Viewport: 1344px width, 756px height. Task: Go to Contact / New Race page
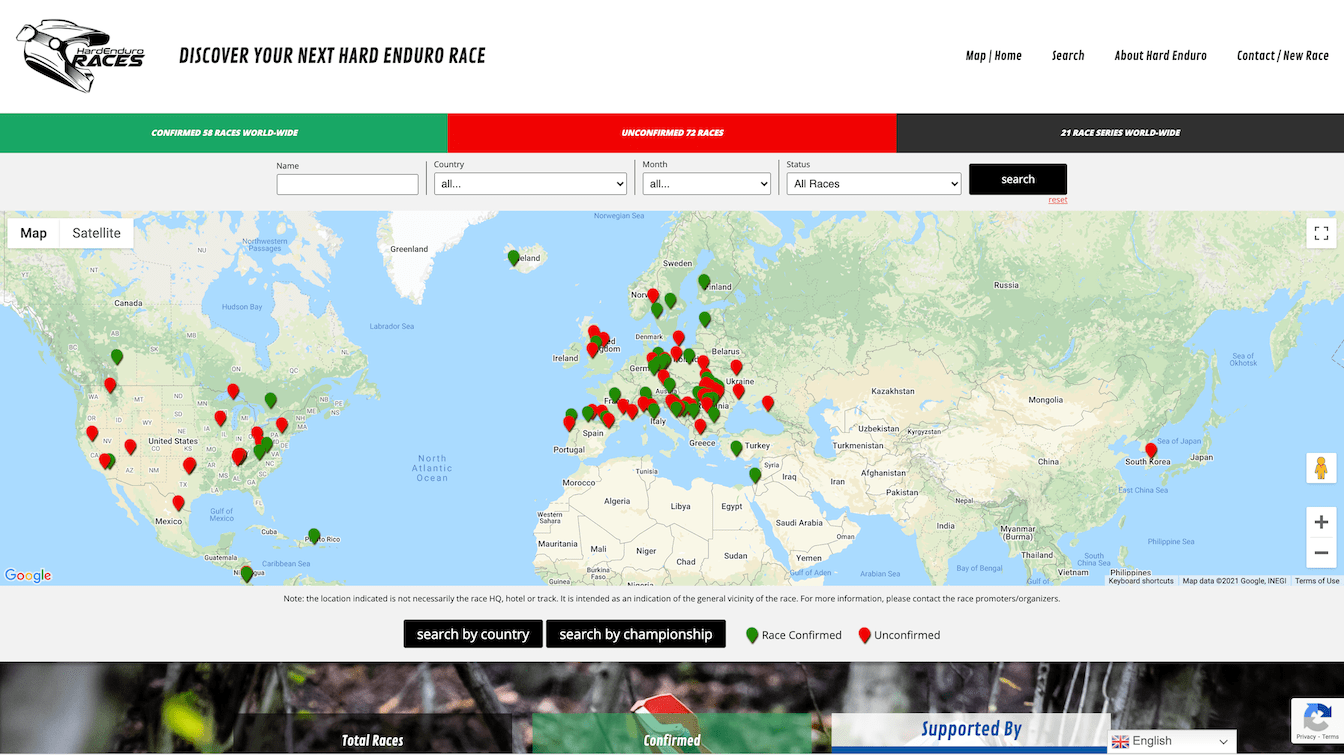coord(1282,56)
